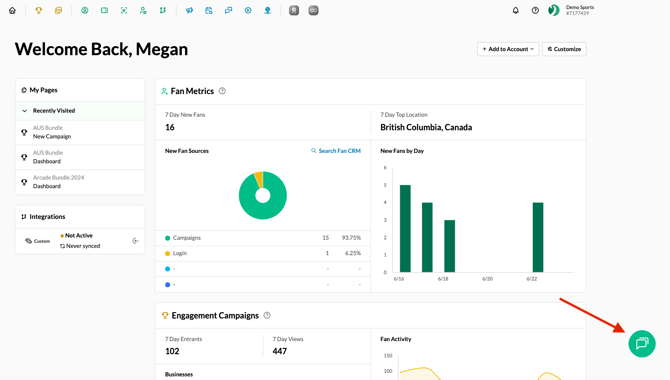
Task: Click the green Campaigns legend dot
Action: click(x=168, y=238)
